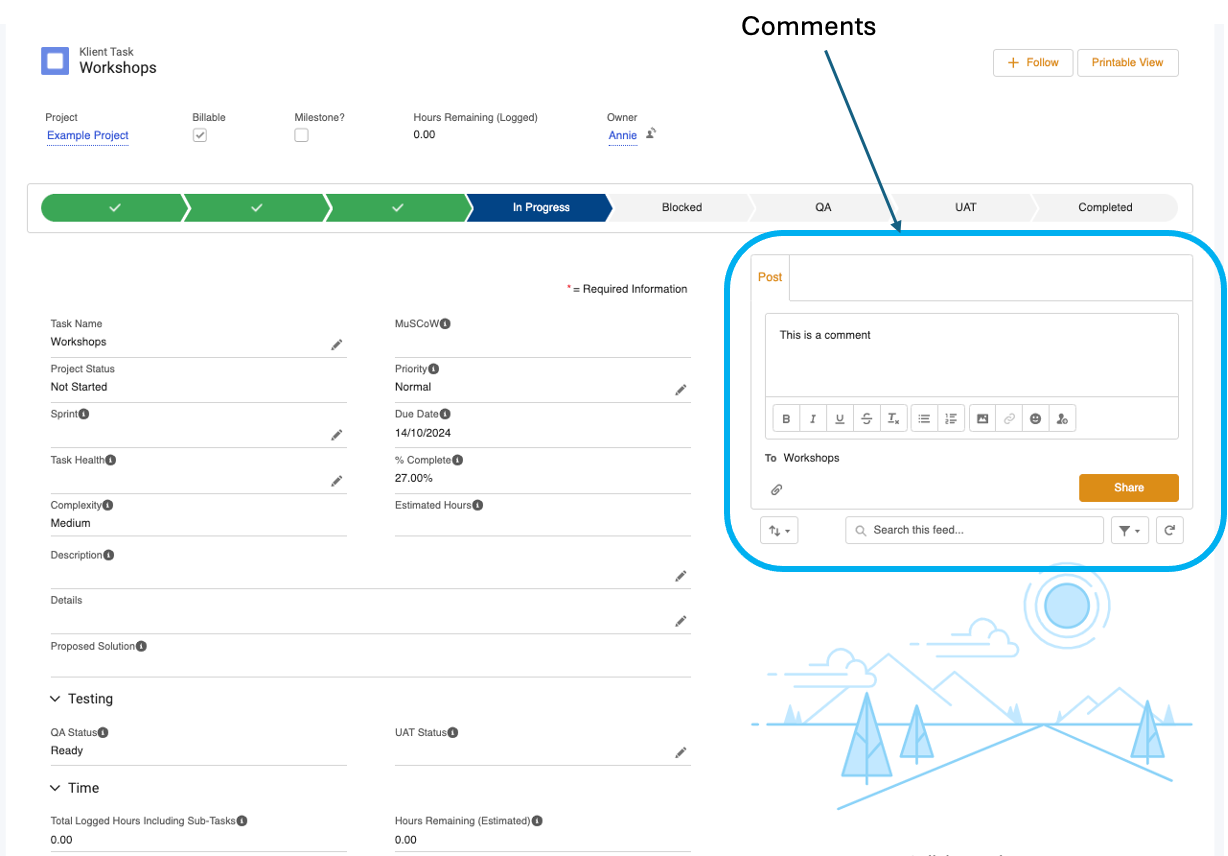Insert a bulleted list in comment
1228x856 pixels.
[x=924, y=419]
